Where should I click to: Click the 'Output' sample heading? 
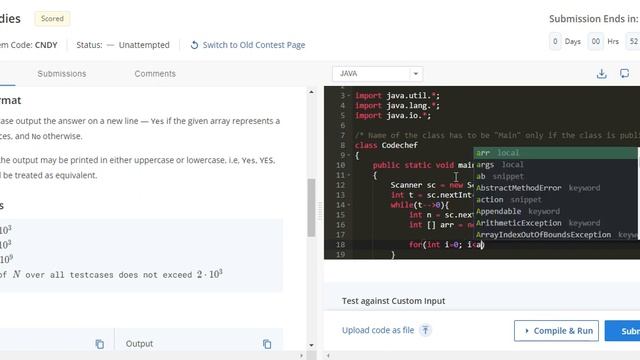point(139,344)
